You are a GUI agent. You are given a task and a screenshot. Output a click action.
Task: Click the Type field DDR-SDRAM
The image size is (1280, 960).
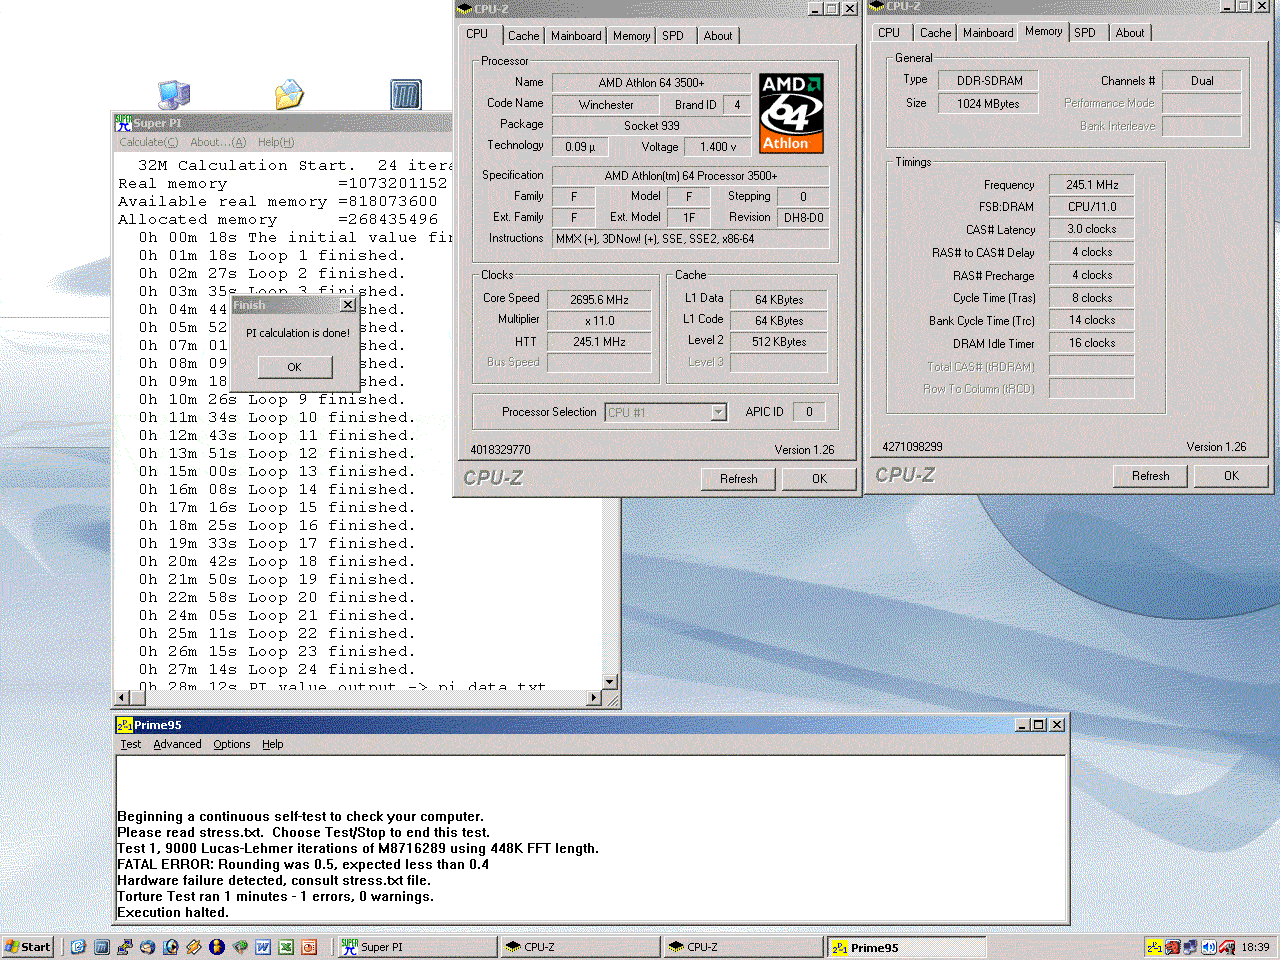(x=989, y=81)
